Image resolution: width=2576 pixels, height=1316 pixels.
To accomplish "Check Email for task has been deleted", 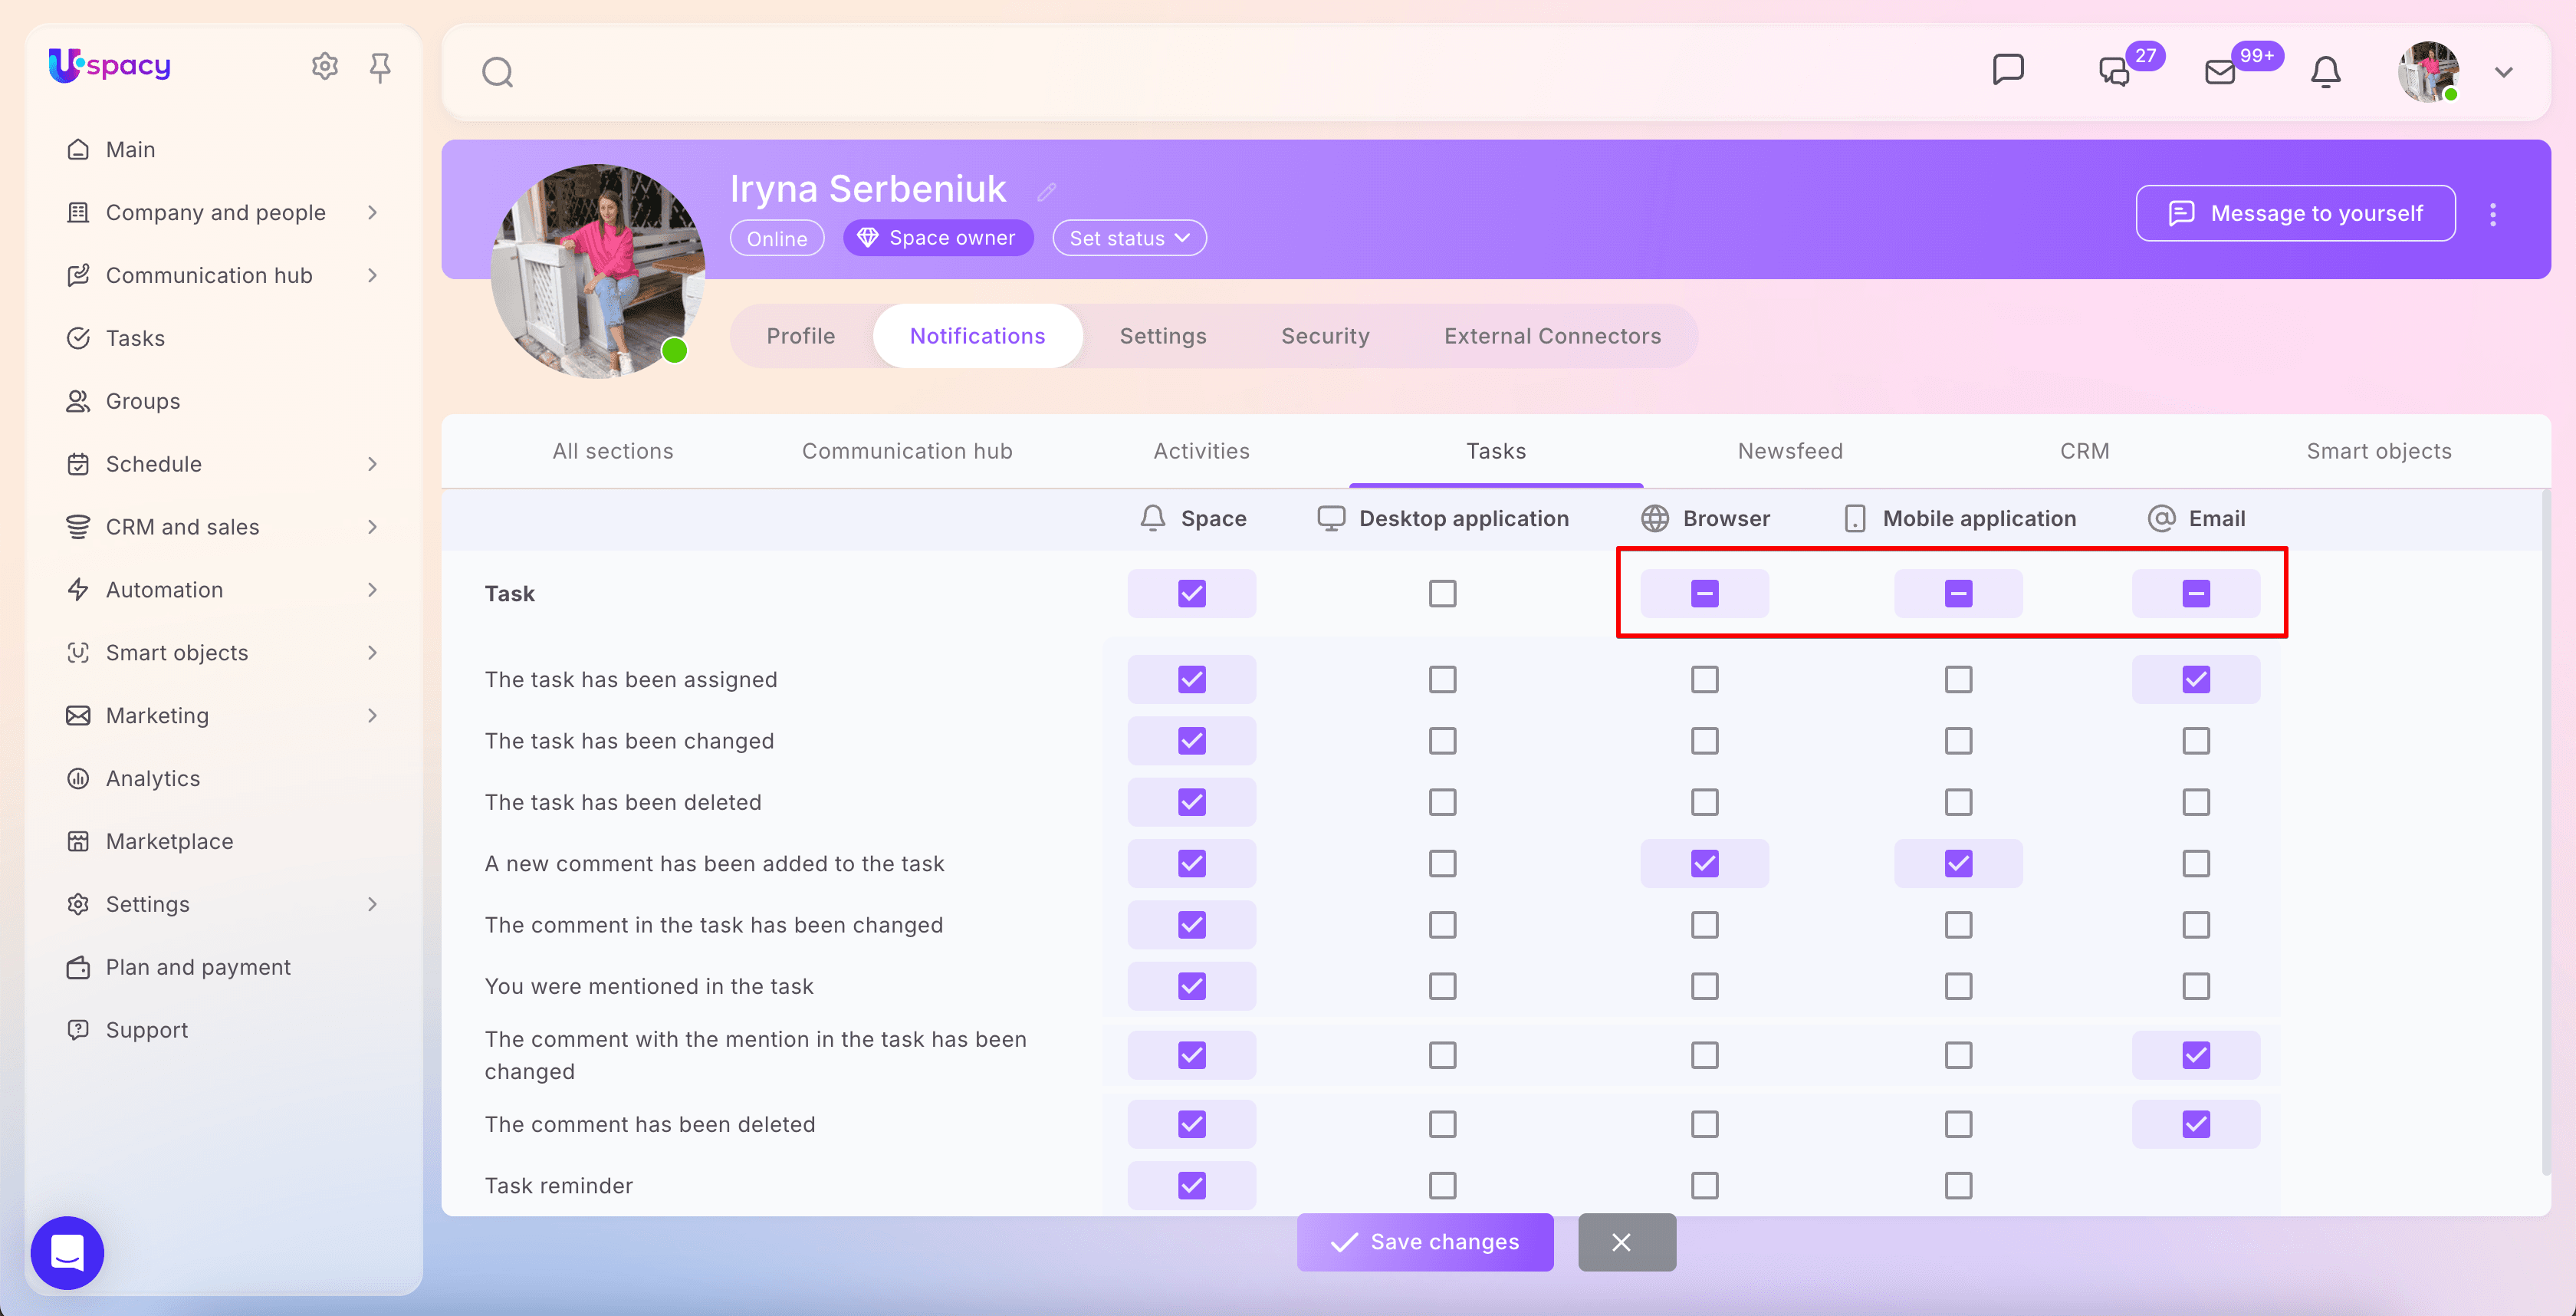I will tap(2196, 803).
